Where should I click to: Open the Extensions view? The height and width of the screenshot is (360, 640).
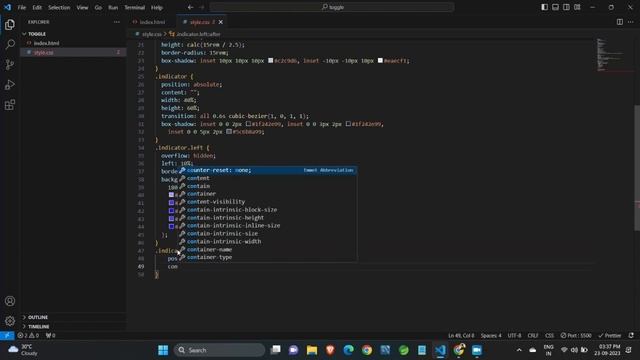coord(10,105)
